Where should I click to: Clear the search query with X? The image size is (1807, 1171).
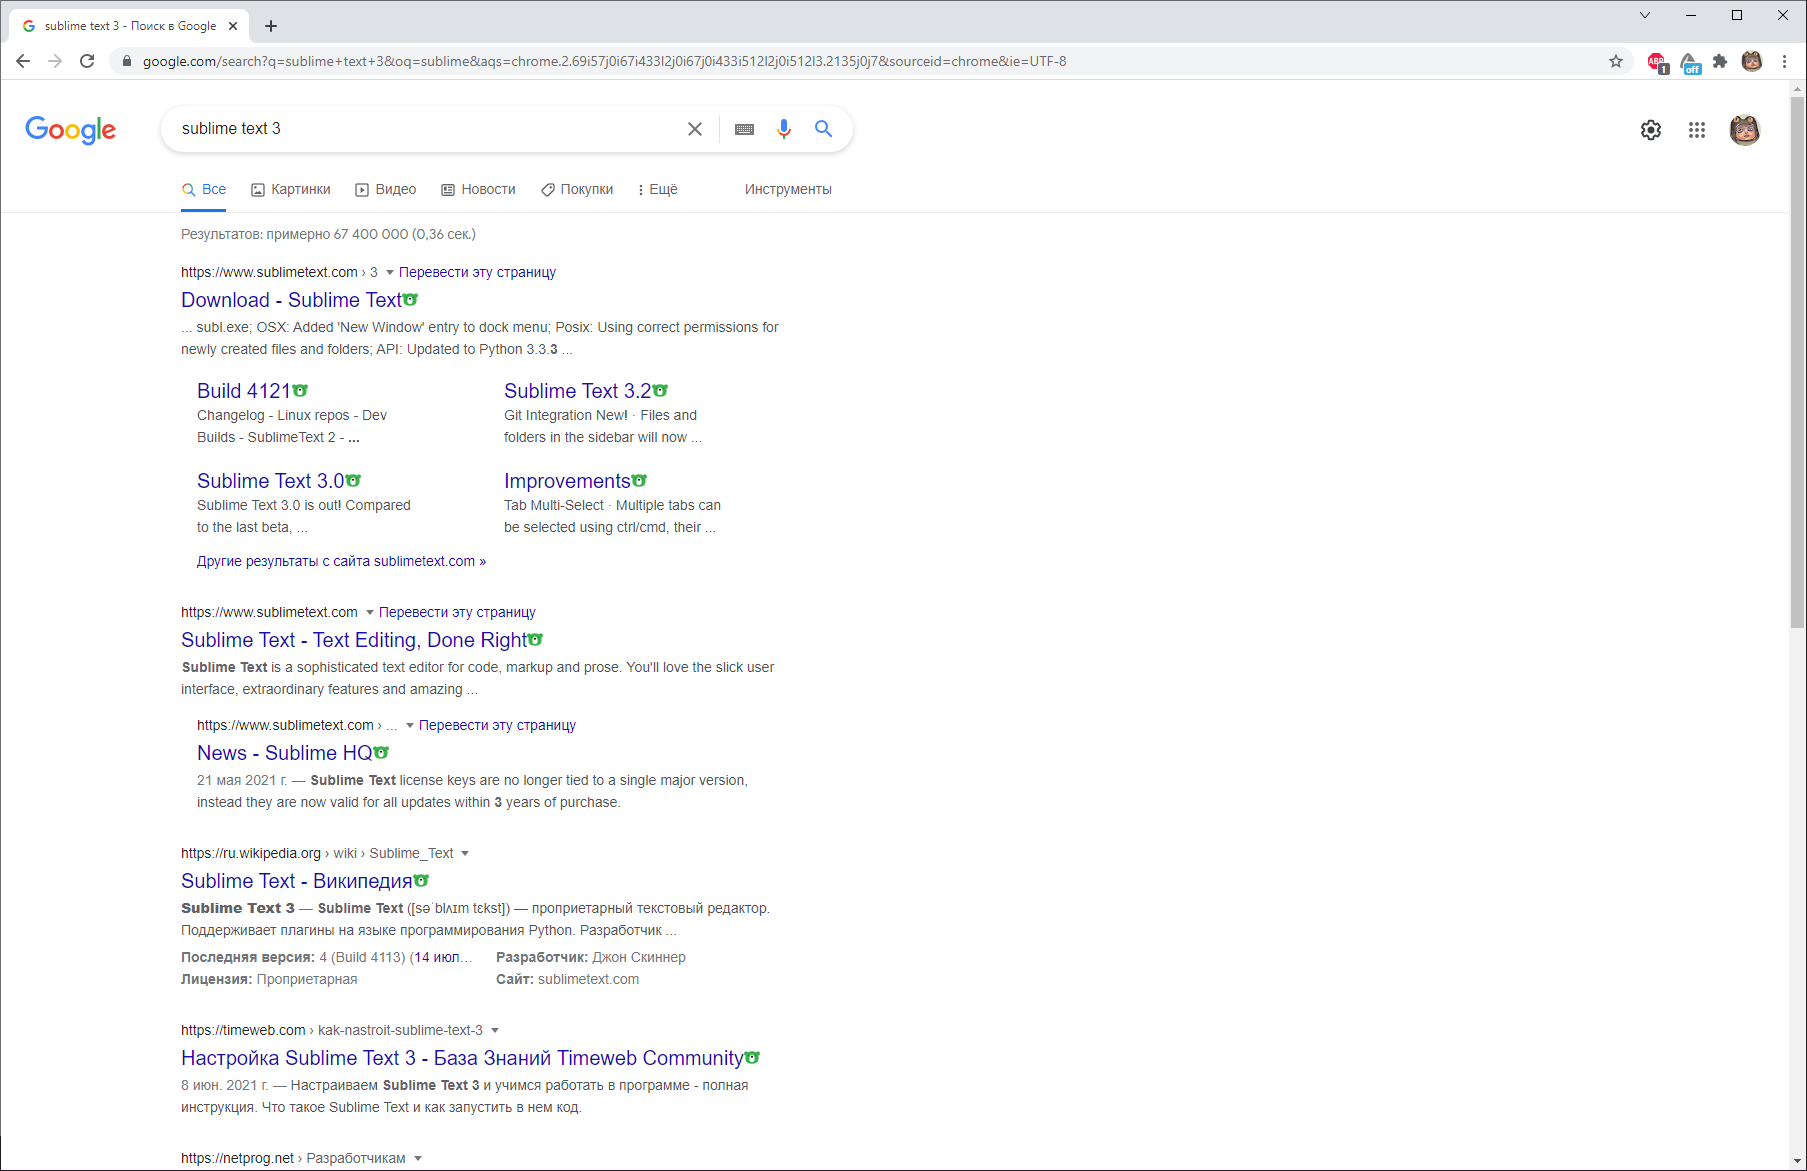point(695,129)
